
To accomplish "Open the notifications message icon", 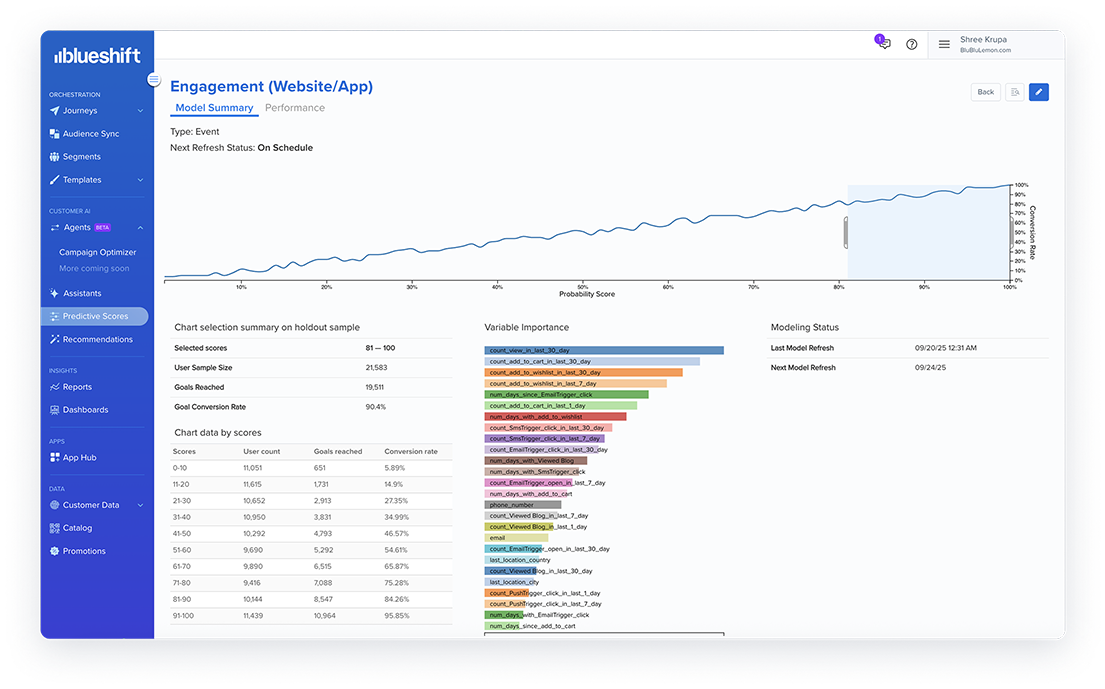I will point(882,44).
